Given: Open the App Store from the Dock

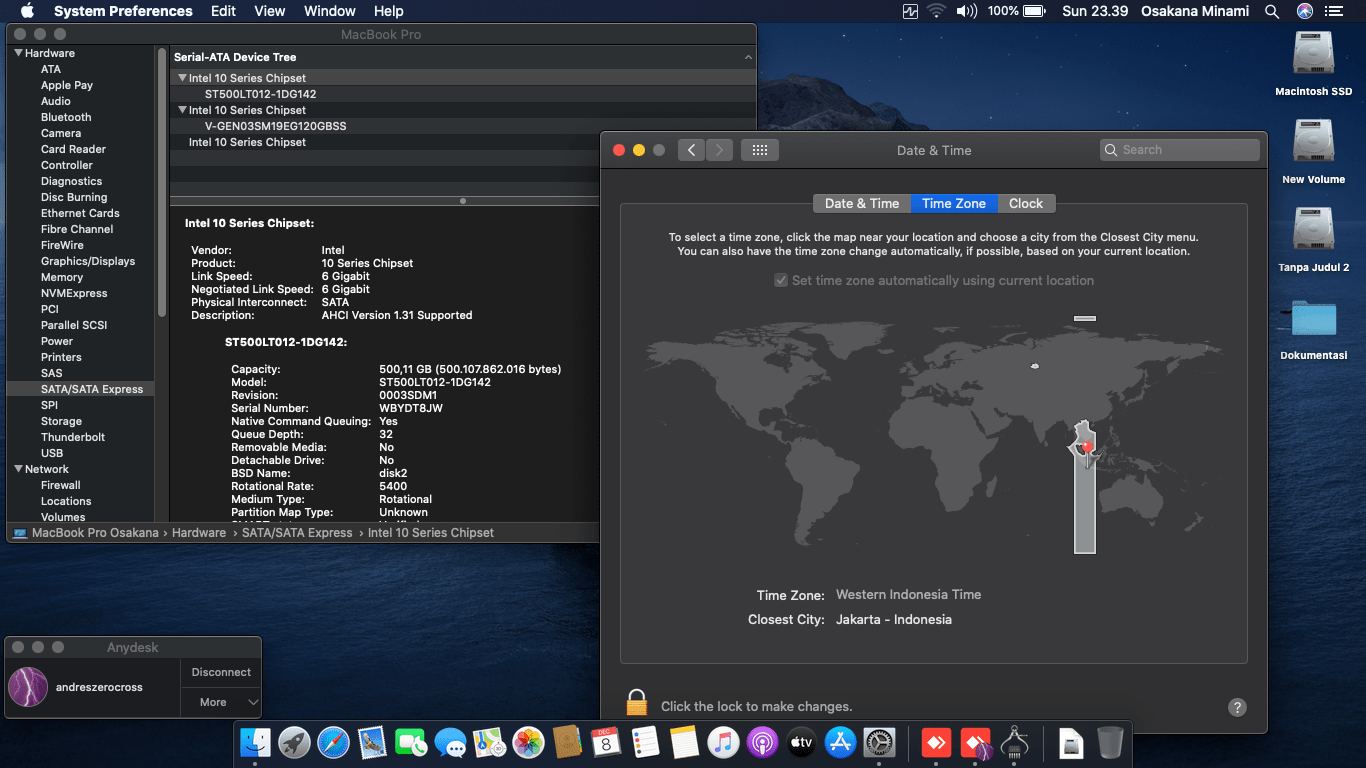Looking at the screenshot, I should (x=840, y=743).
